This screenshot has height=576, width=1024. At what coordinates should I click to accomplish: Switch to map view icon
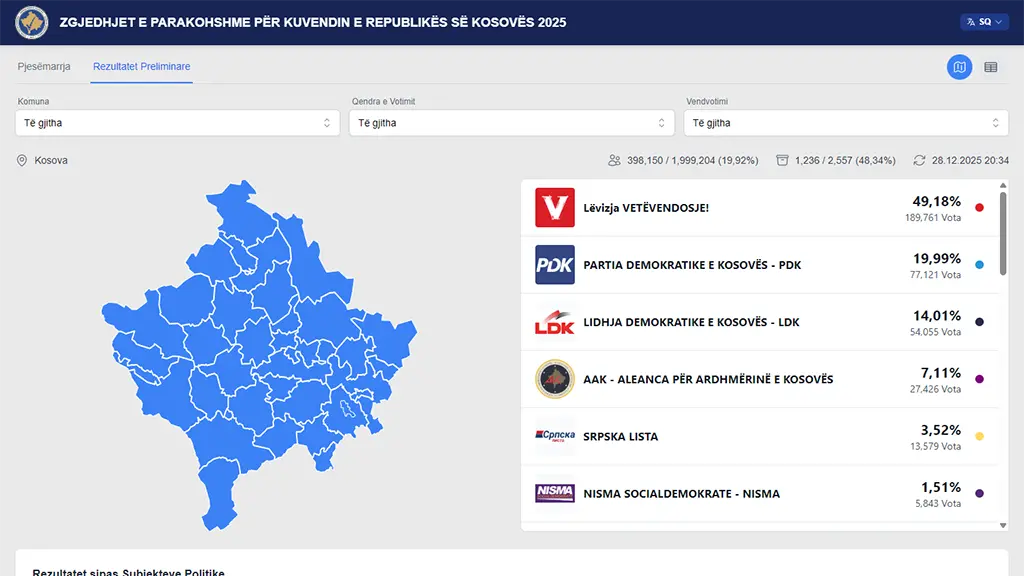[x=959, y=67]
